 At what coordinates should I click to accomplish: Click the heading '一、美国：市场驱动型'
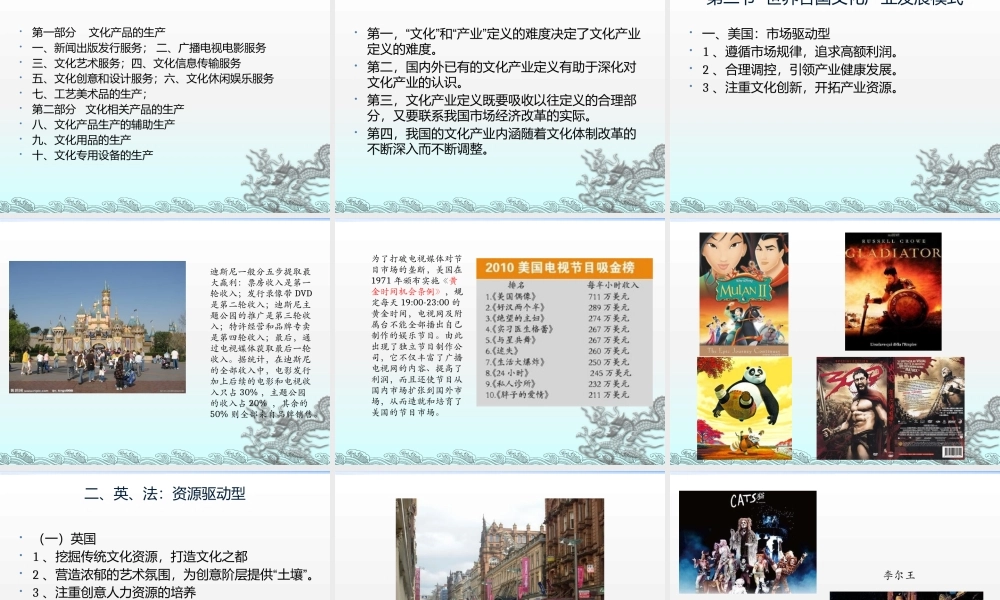pyautogui.click(x=766, y=34)
